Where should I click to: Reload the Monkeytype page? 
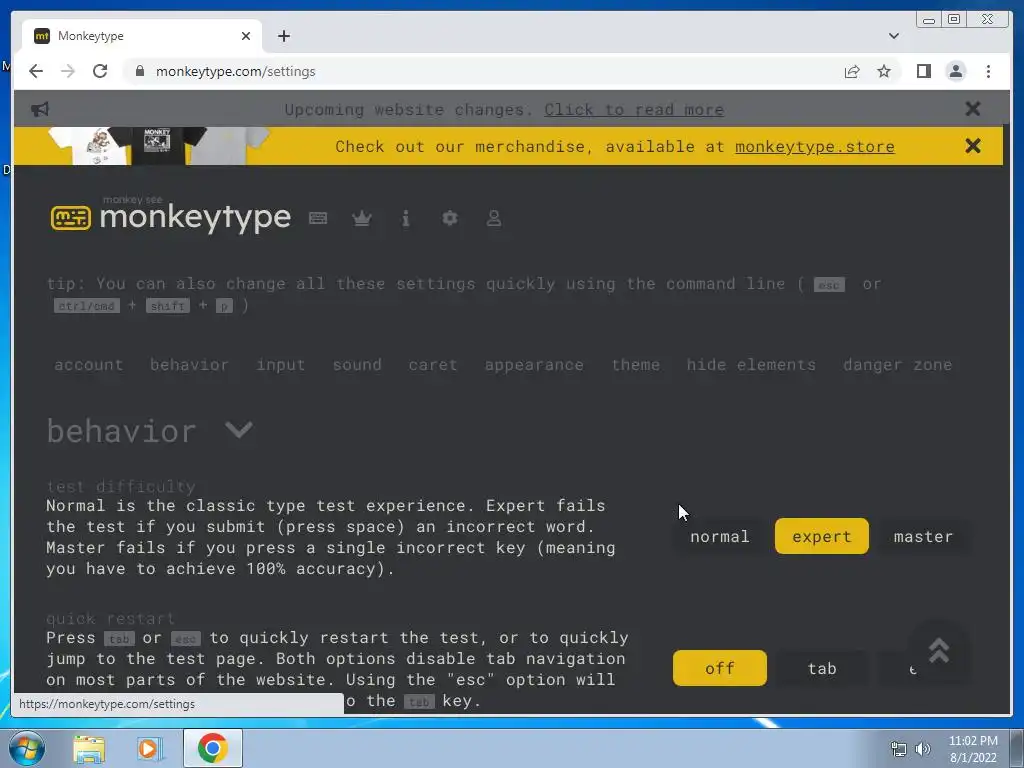tap(100, 71)
